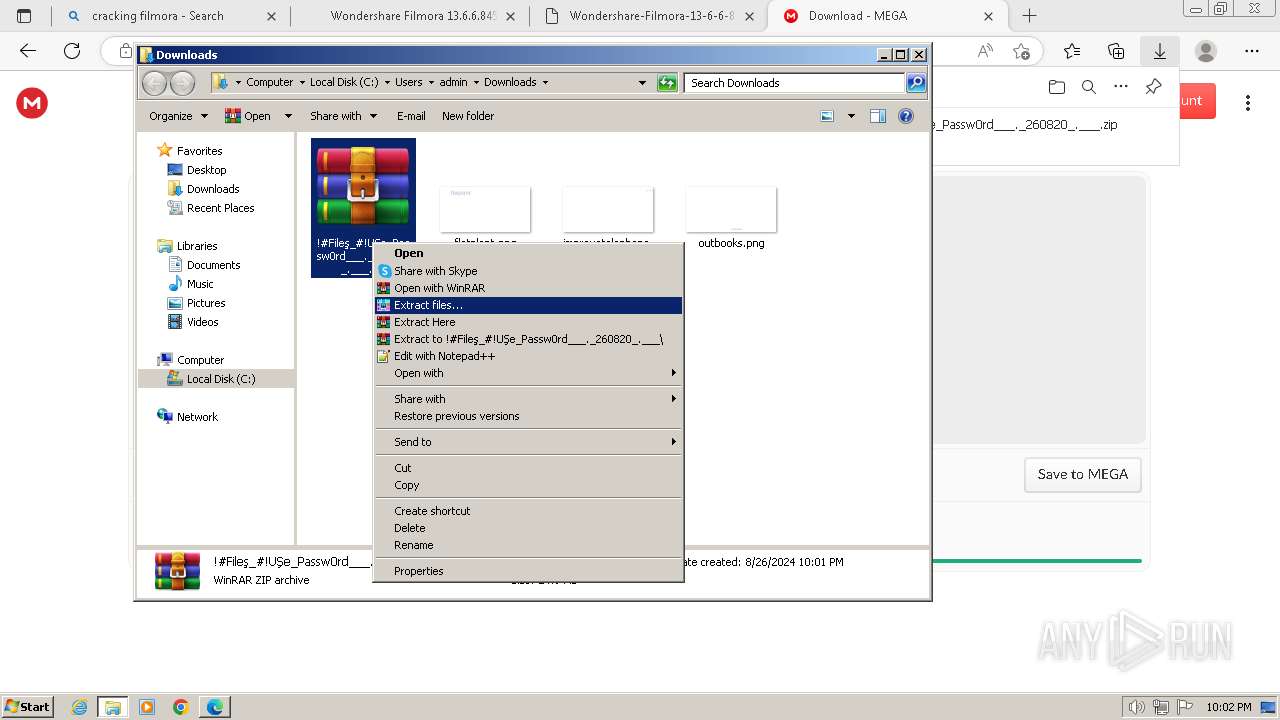The height and width of the screenshot is (720, 1280).
Task: Click the Explorer help icon
Action: pos(906,116)
